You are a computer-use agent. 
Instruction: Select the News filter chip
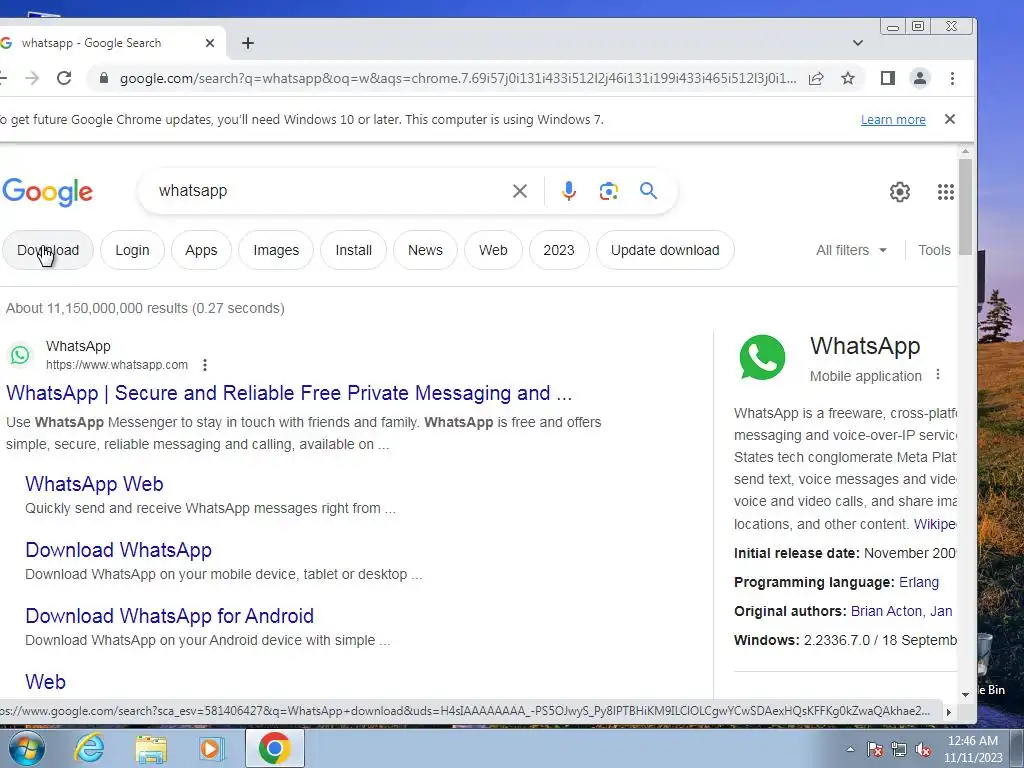(x=425, y=250)
